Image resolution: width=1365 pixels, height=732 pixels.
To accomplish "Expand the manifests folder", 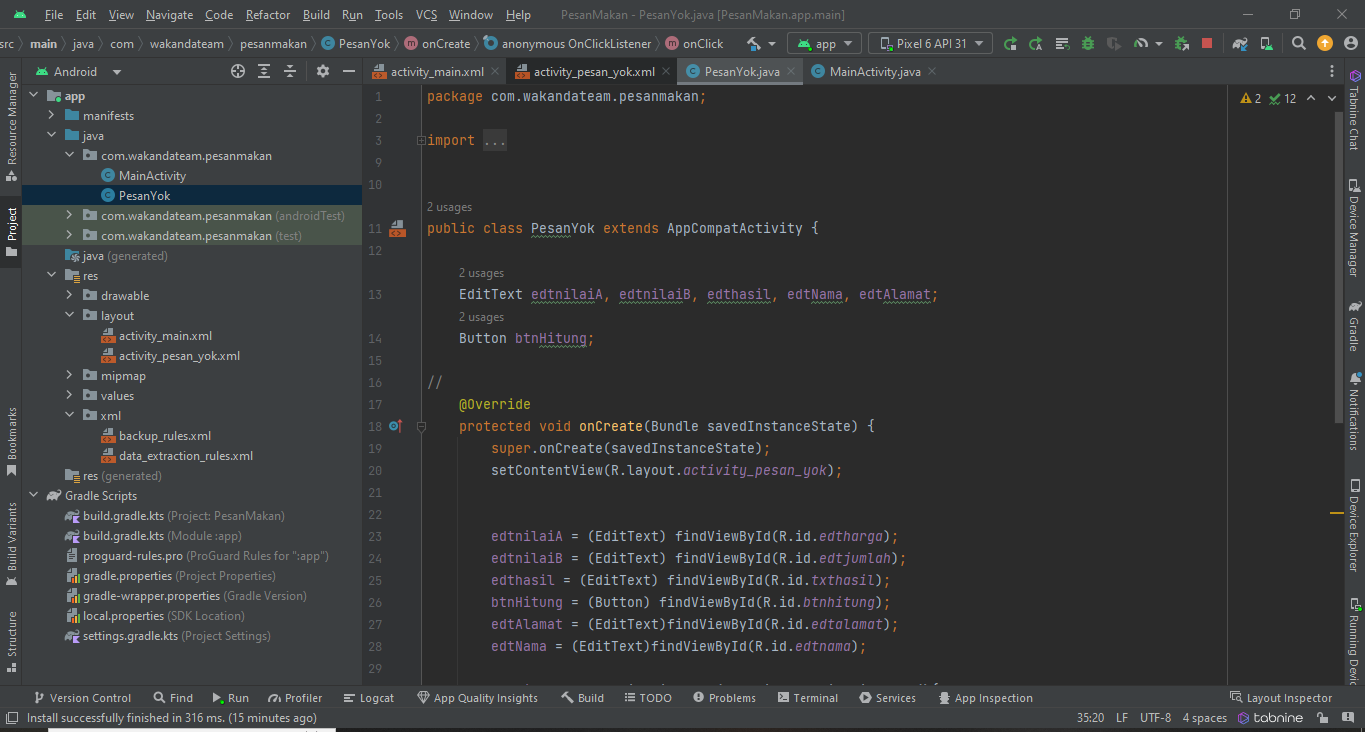I will [x=51, y=116].
